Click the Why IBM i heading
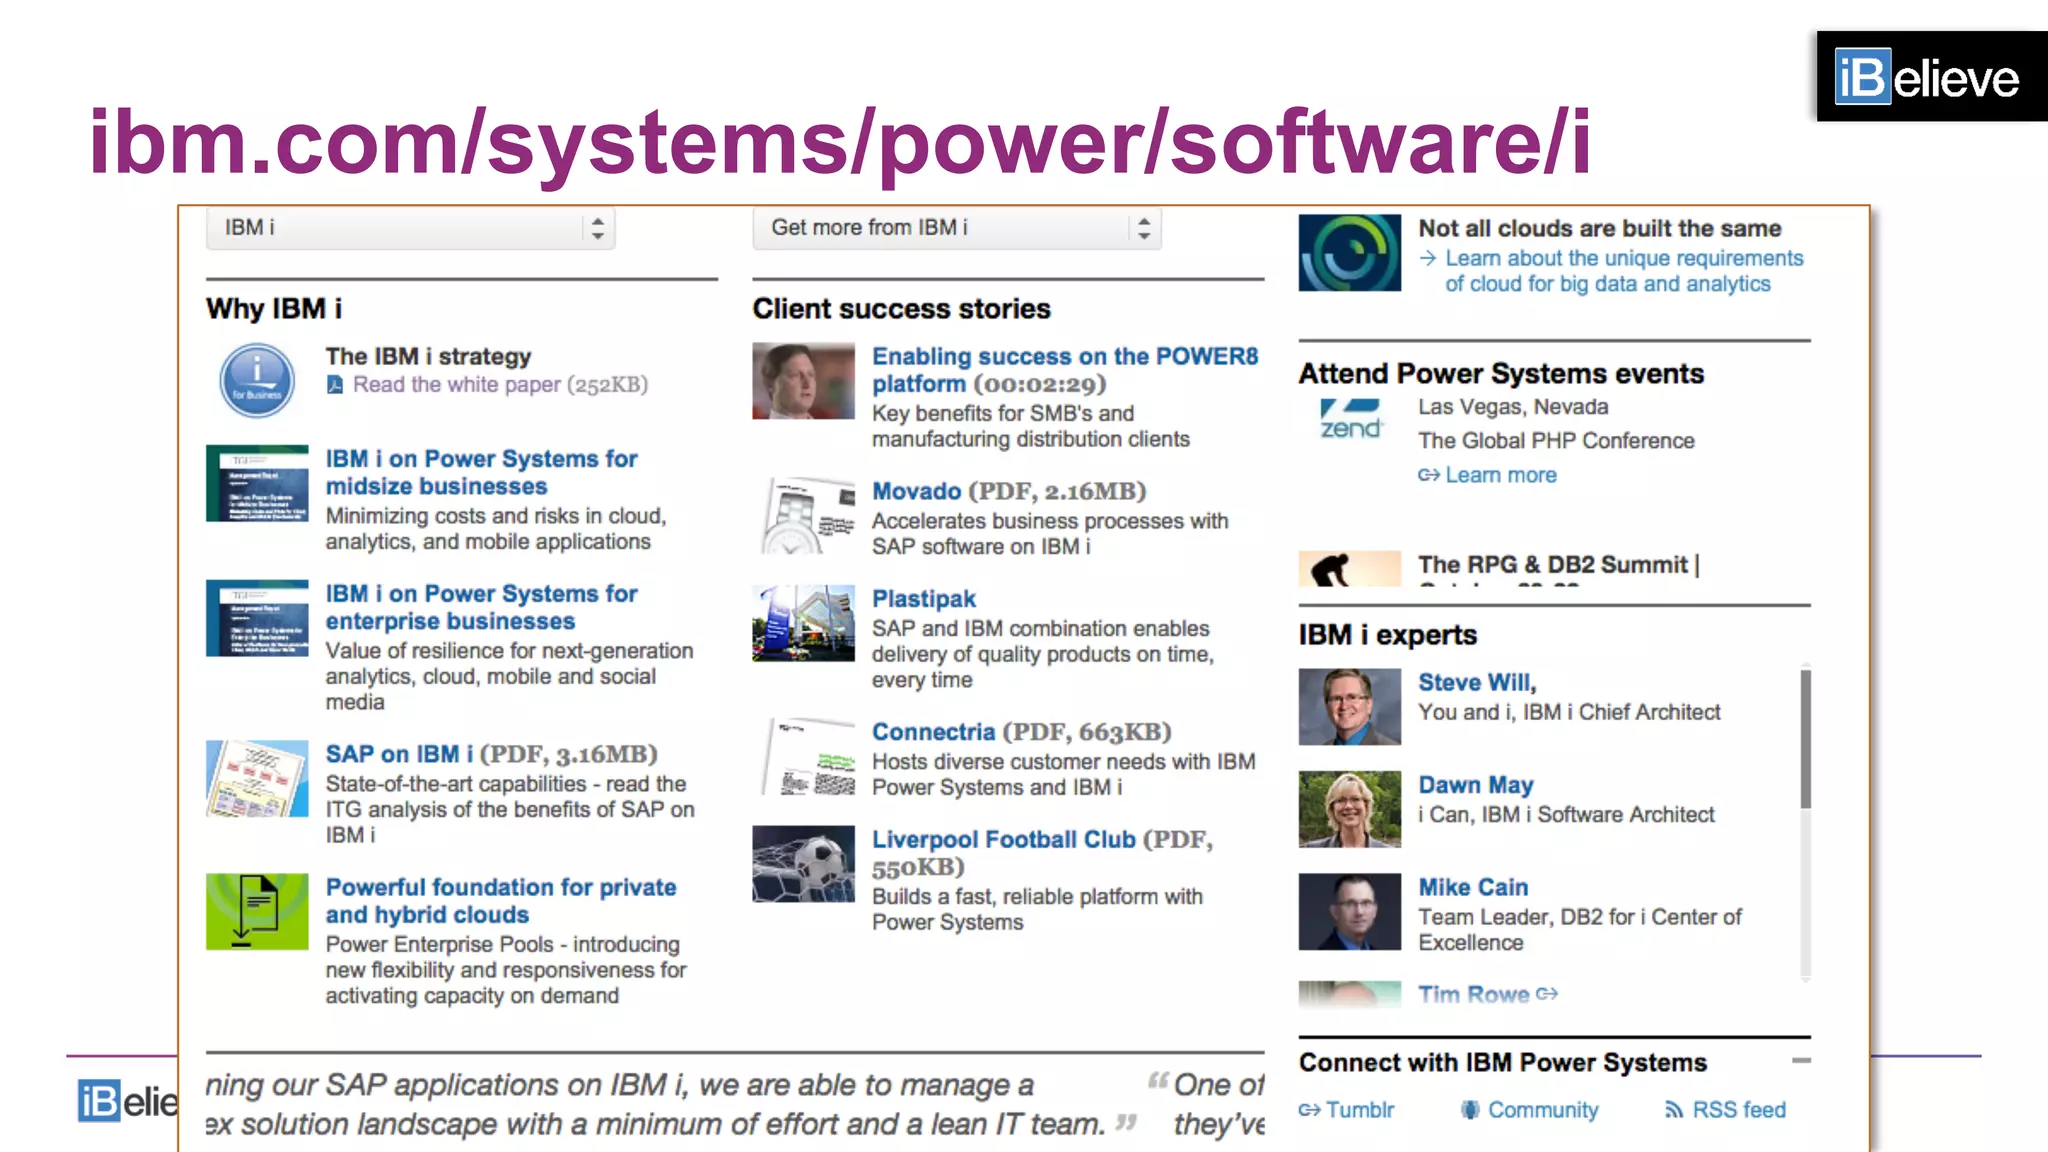Viewport: 2048px width, 1152px height. (x=274, y=309)
